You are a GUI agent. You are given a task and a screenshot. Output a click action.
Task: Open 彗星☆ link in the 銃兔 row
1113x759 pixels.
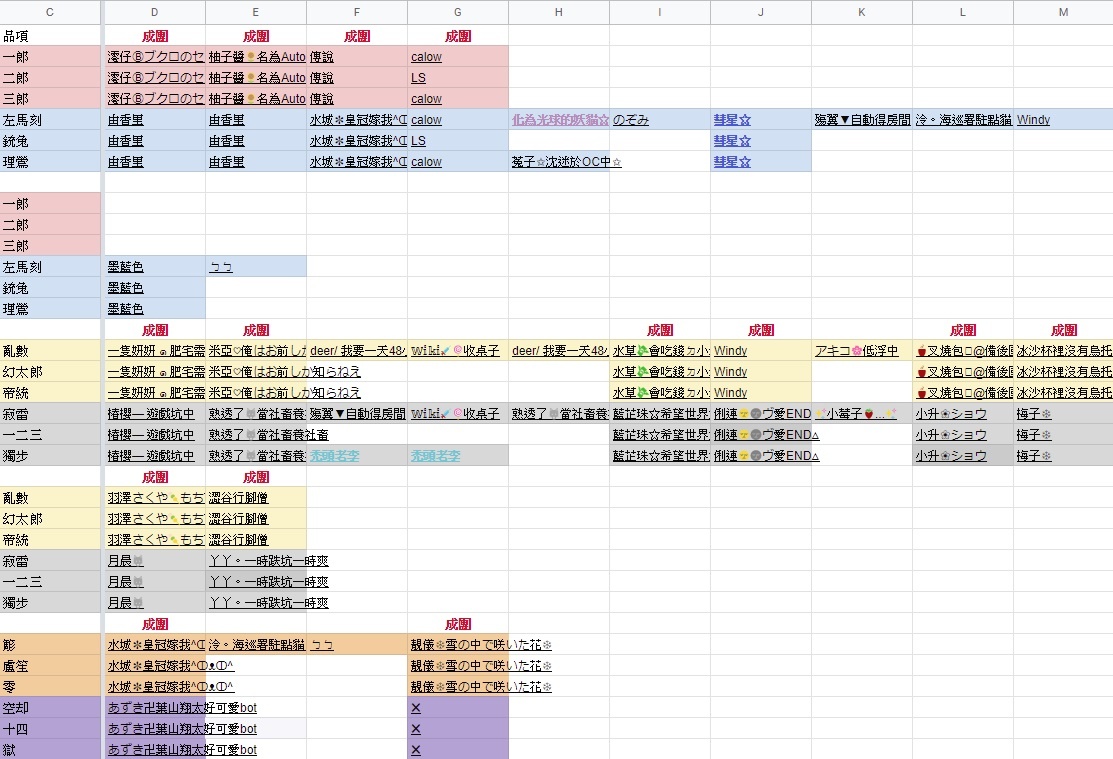(732, 141)
